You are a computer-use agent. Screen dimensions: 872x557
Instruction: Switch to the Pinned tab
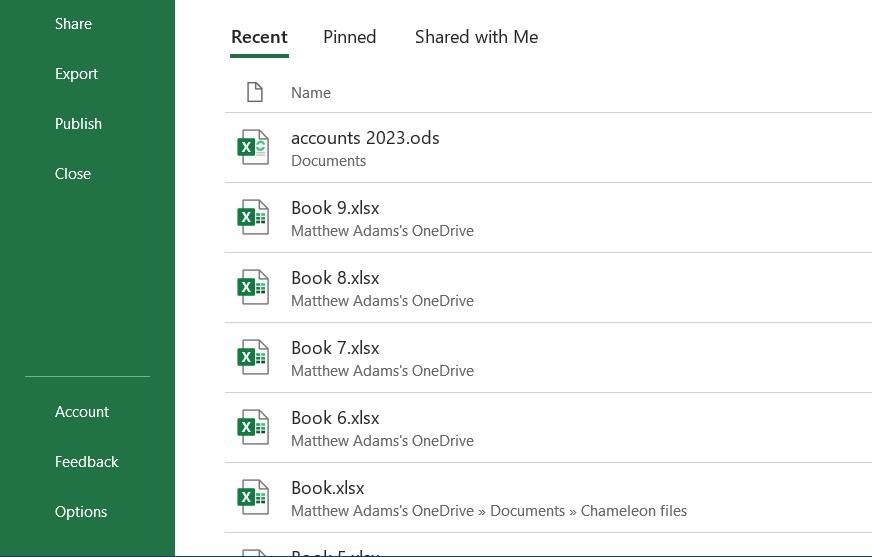click(x=349, y=37)
